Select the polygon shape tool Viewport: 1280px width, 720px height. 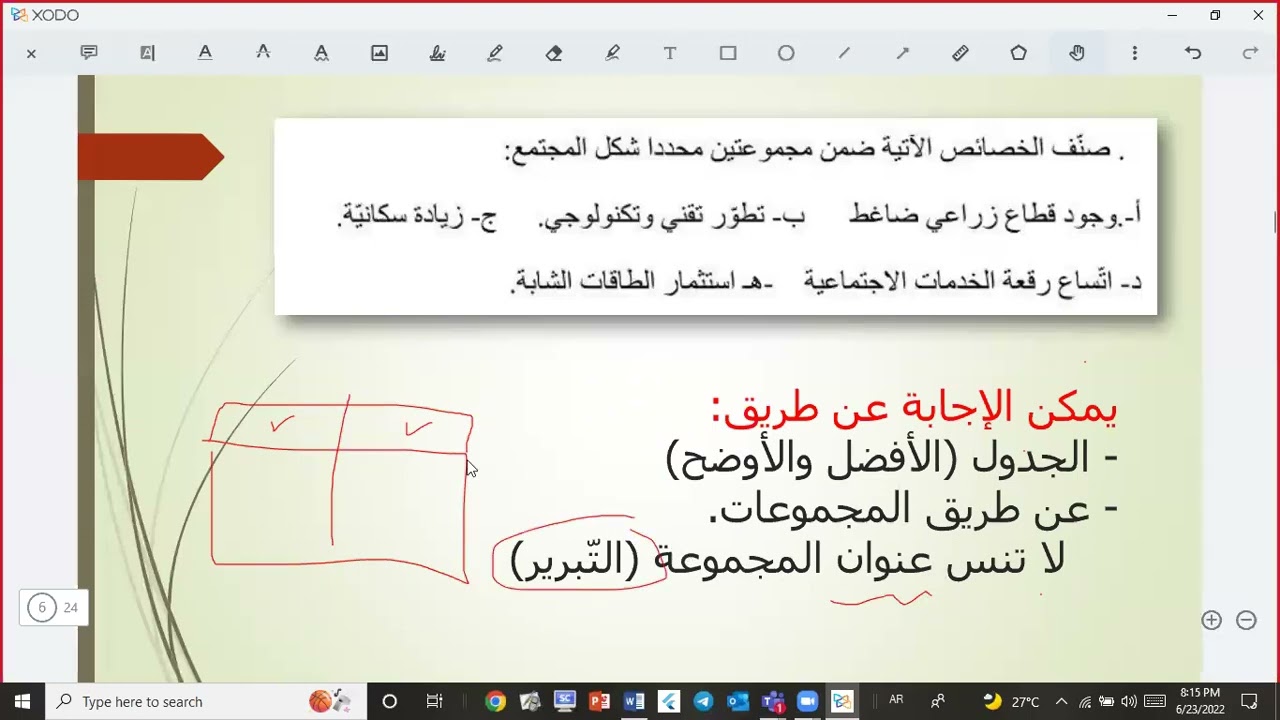(1018, 53)
